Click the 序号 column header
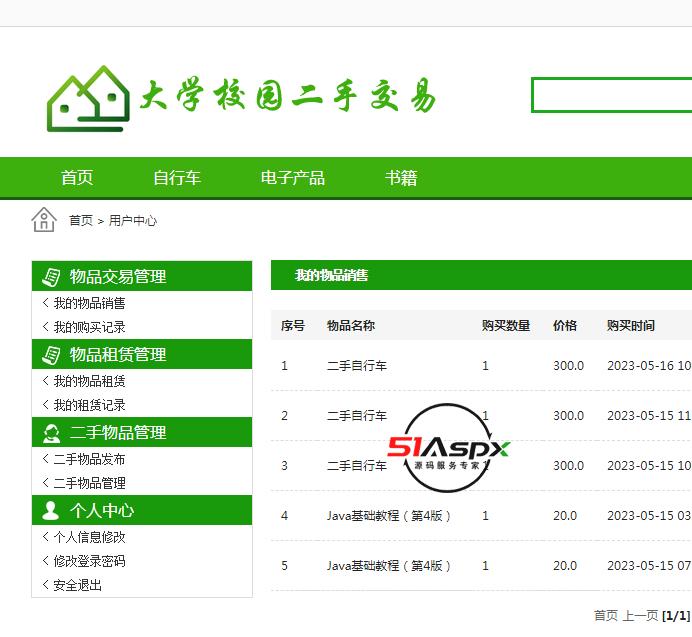Image resolution: width=692 pixels, height=637 pixels. [x=293, y=326]
